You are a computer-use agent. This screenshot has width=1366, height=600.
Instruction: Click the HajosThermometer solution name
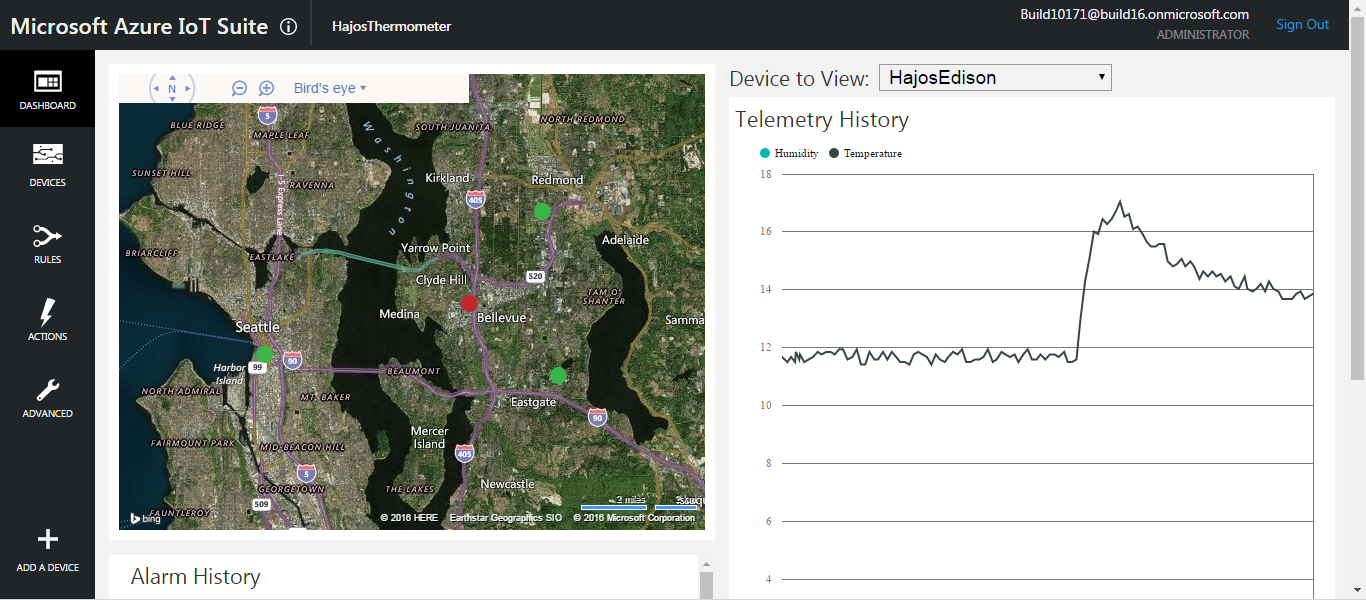[392, 26]
